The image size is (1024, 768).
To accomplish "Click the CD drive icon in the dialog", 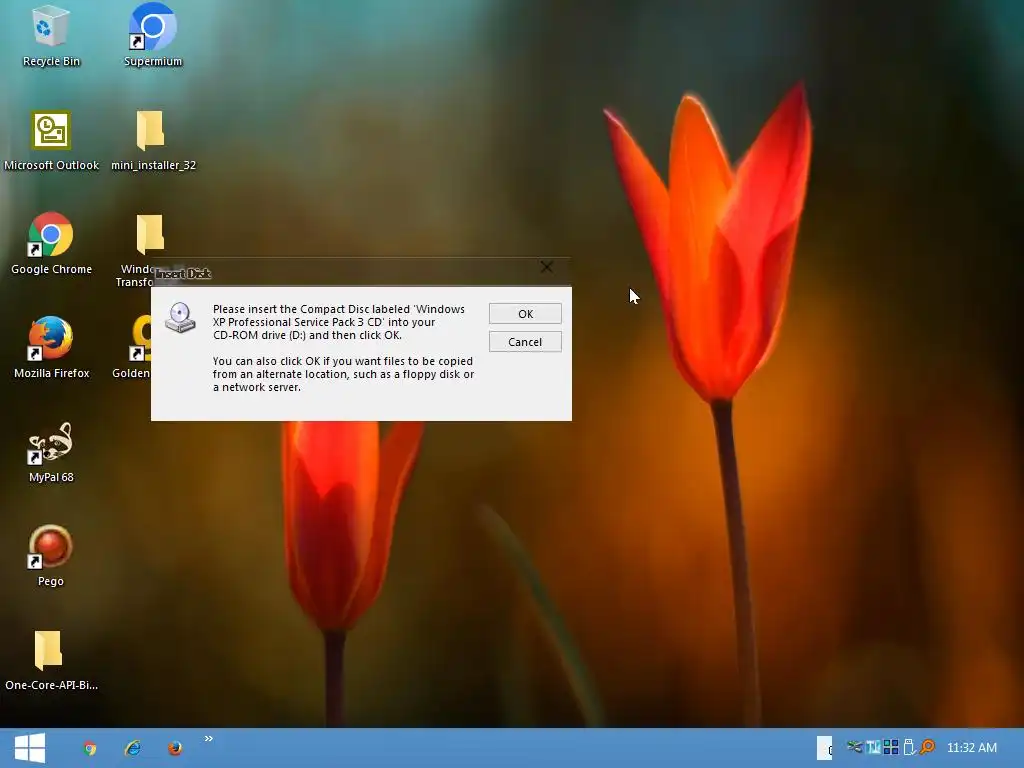I will pos(180,318).
